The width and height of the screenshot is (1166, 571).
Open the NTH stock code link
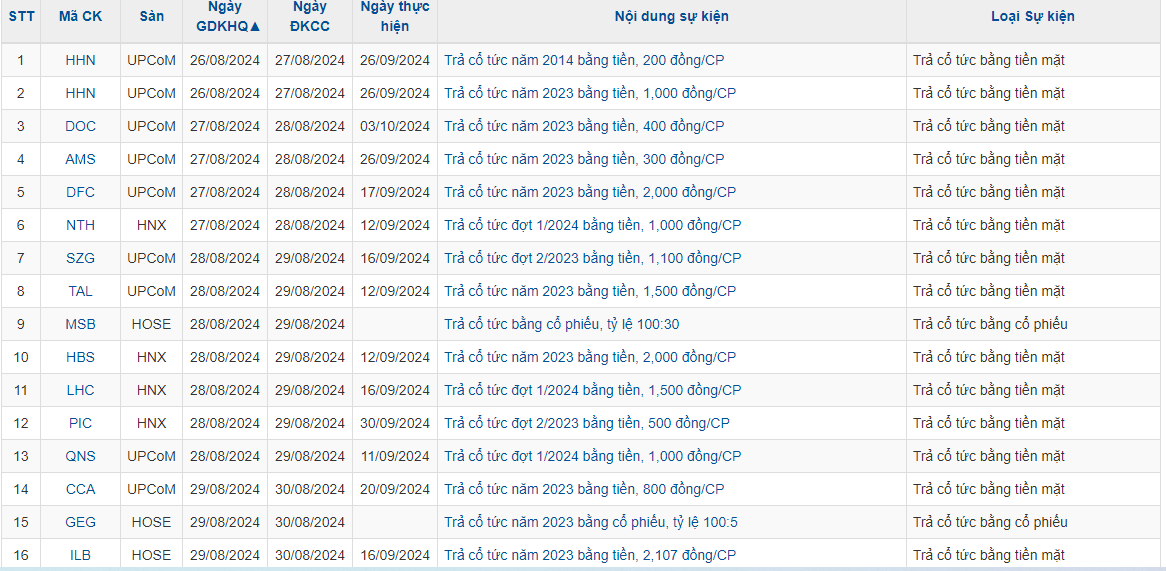(x=80, y=225)
